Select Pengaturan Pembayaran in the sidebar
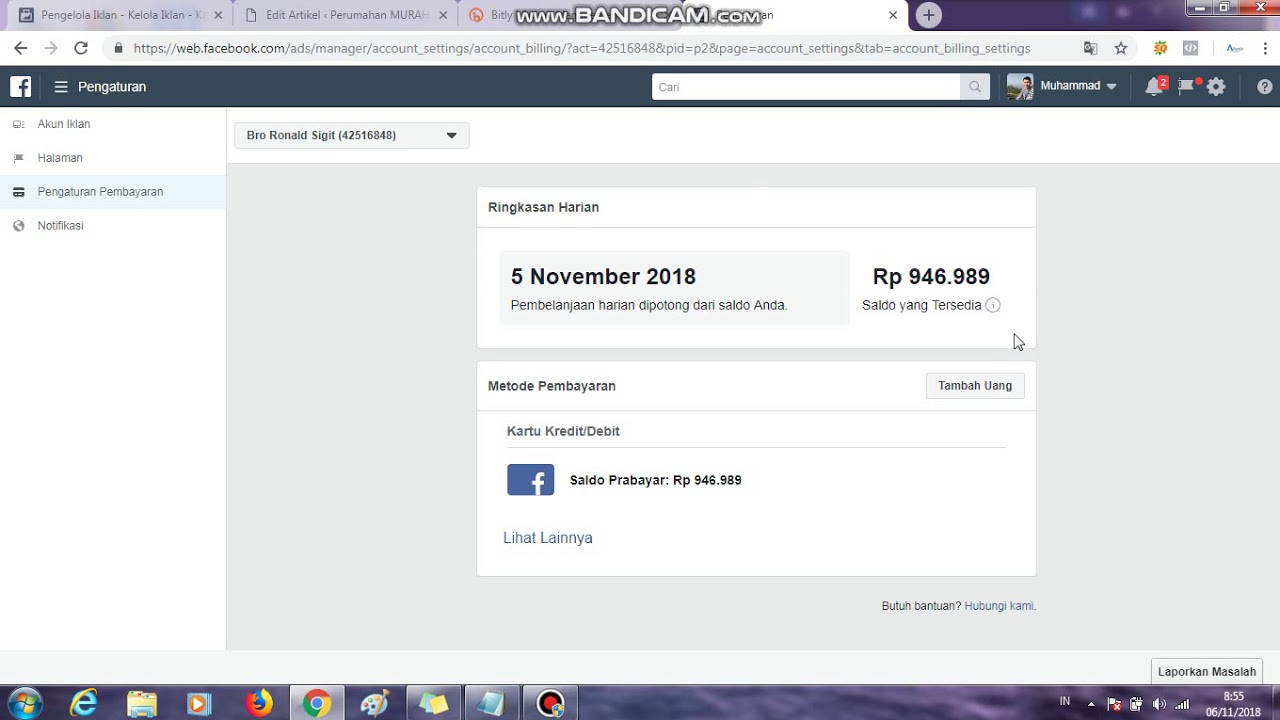This screenshot has height=720, width=1280. click(x=100, y=192)
